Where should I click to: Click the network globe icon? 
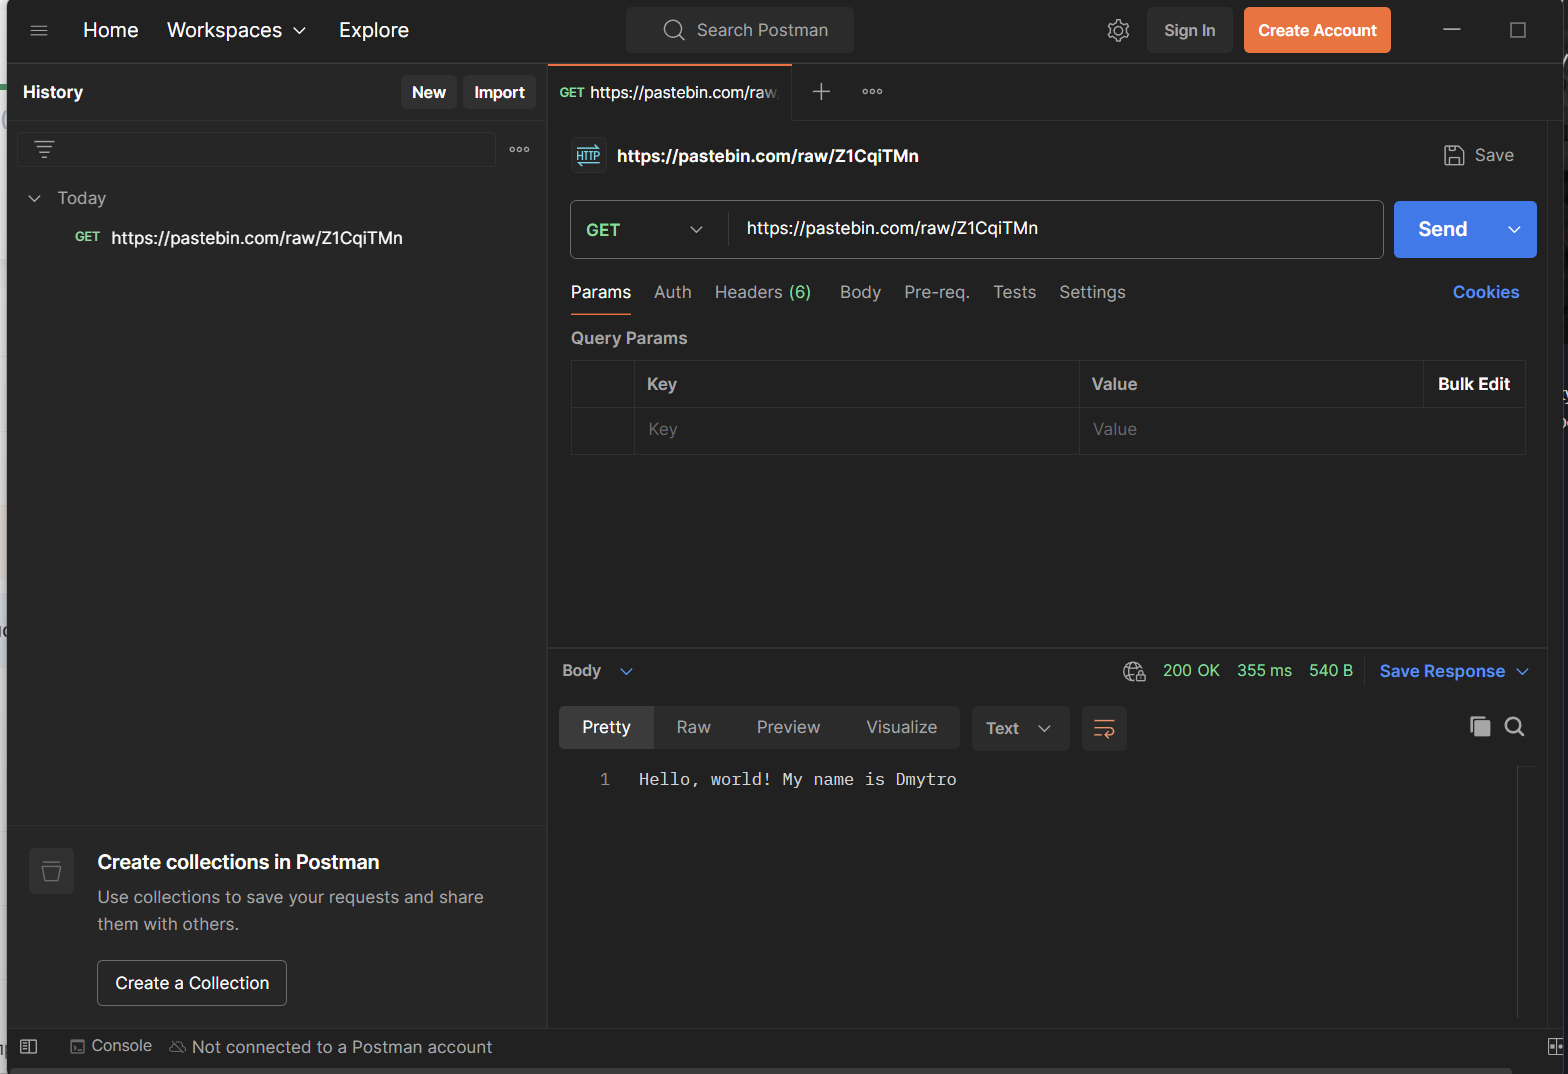[x=1134, y=671]
